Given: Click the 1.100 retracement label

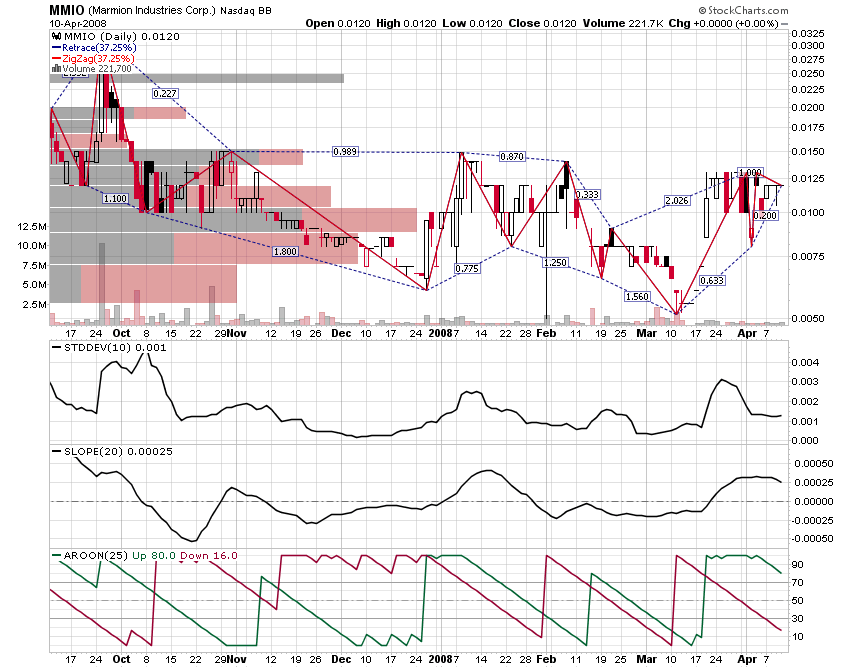Looking at the screenshot, I should tap(115, 198).
